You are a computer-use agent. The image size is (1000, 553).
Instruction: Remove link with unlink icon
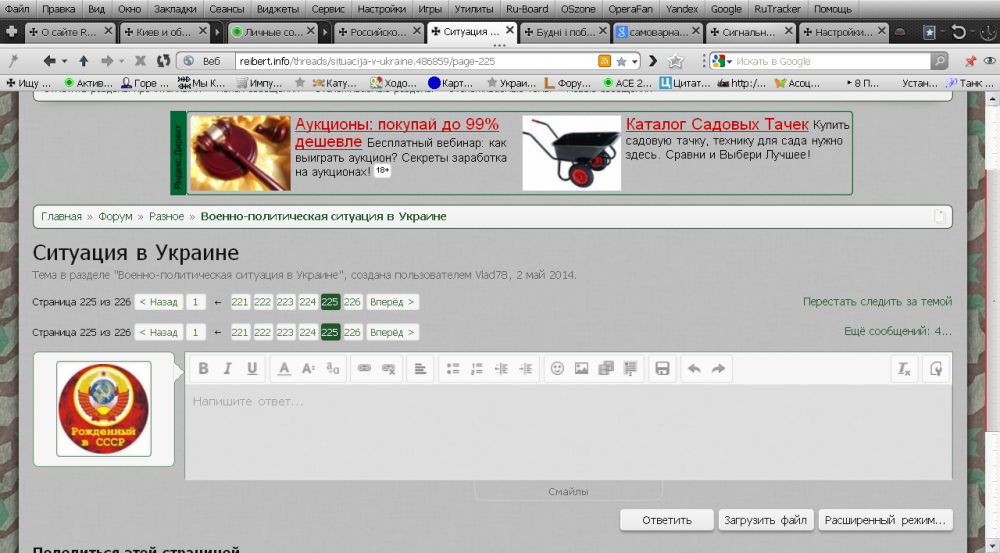388,369
